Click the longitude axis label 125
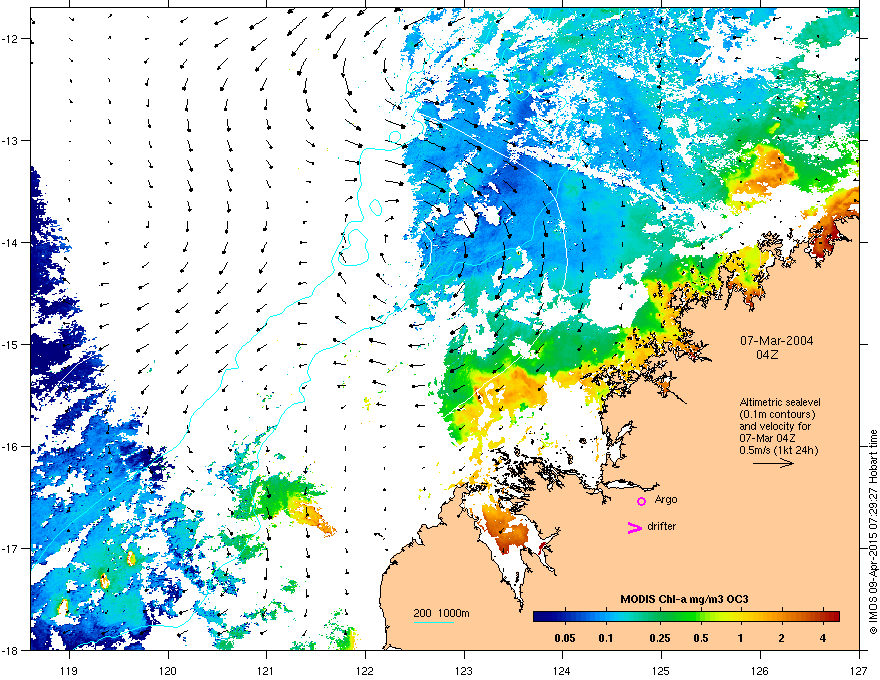 (661, 670)
